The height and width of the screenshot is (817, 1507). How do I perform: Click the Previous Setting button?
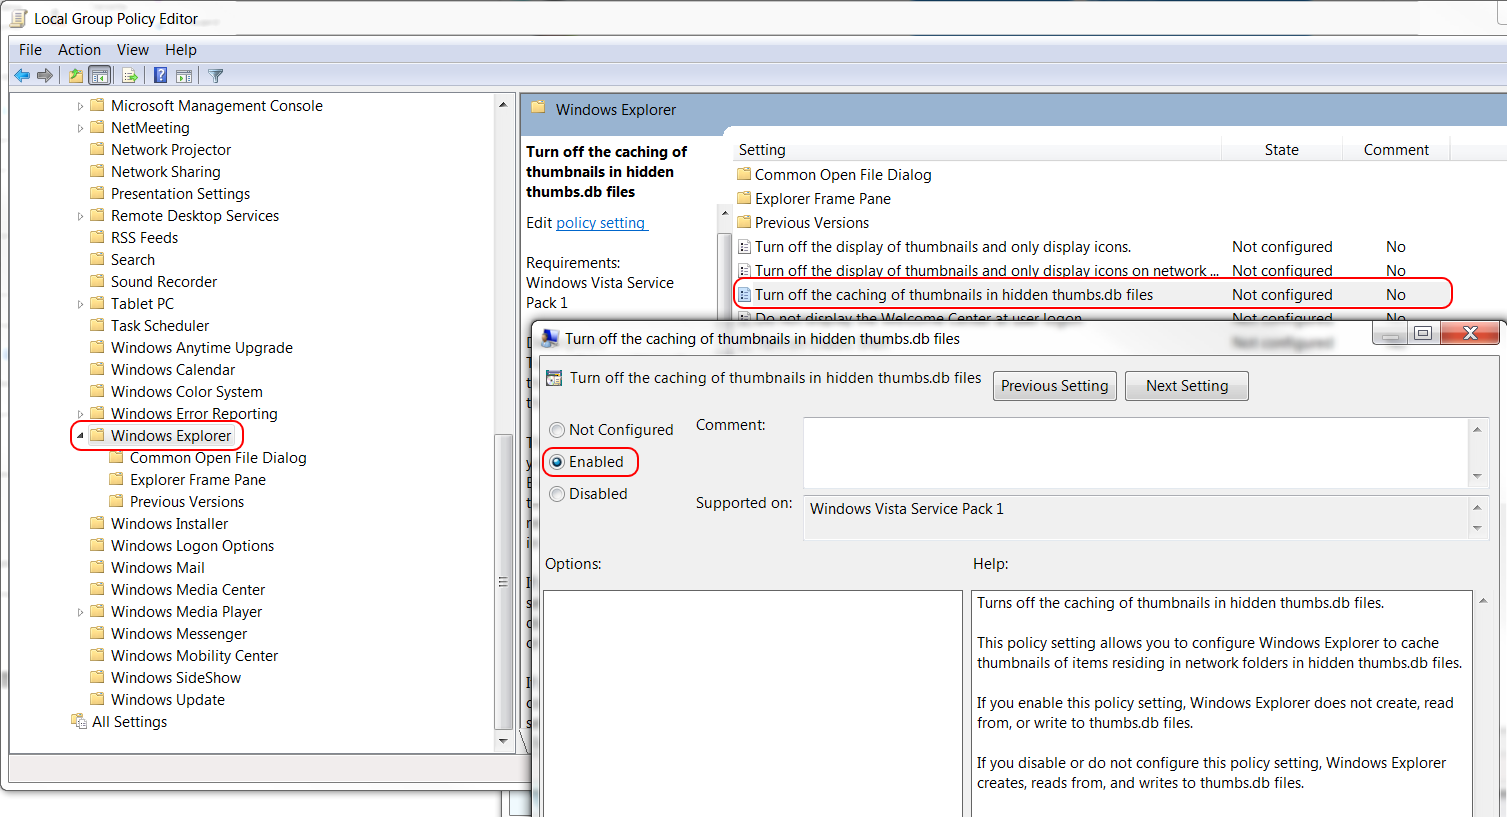point(1055,386)
